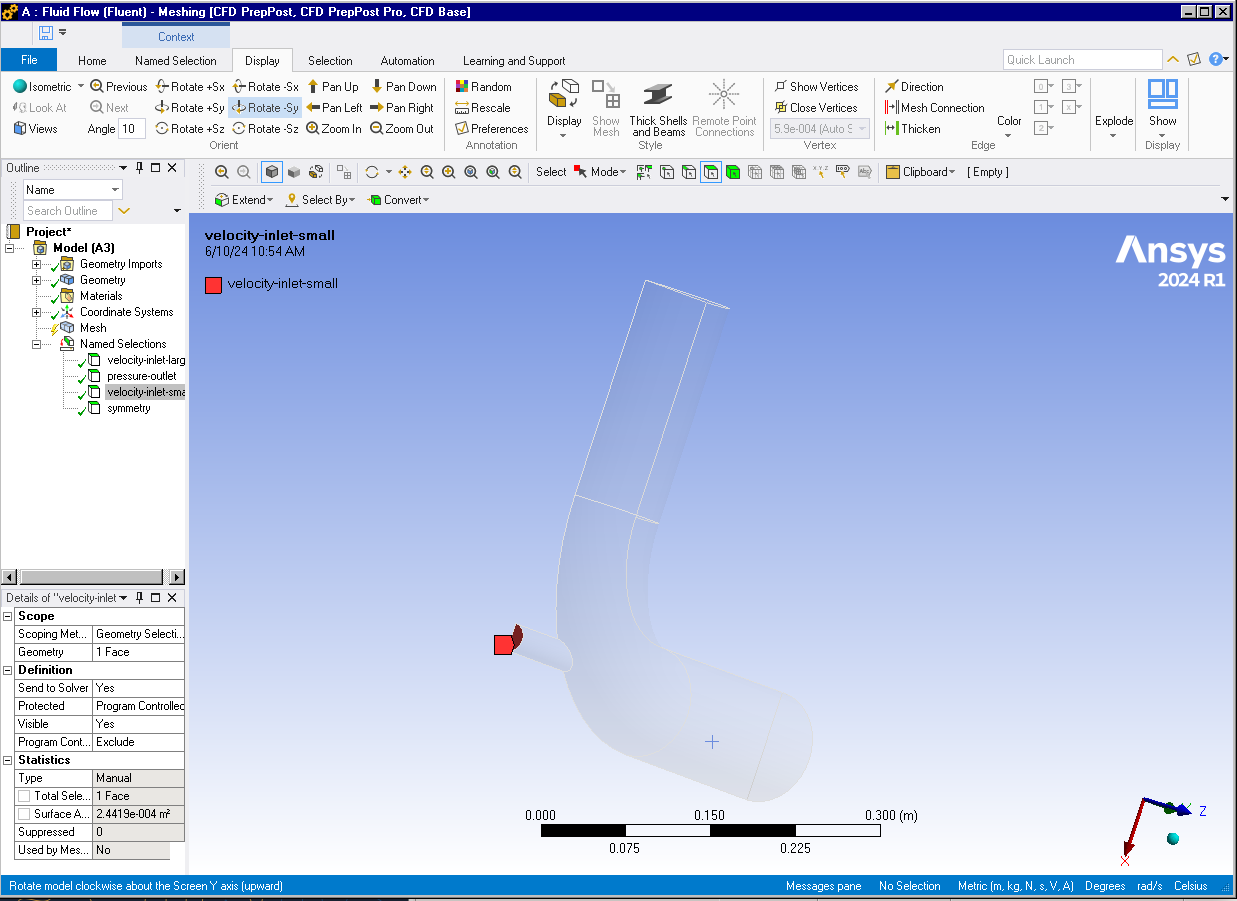
Task: Toggle the Surface Area checkbox
Action: coord(23,814)
